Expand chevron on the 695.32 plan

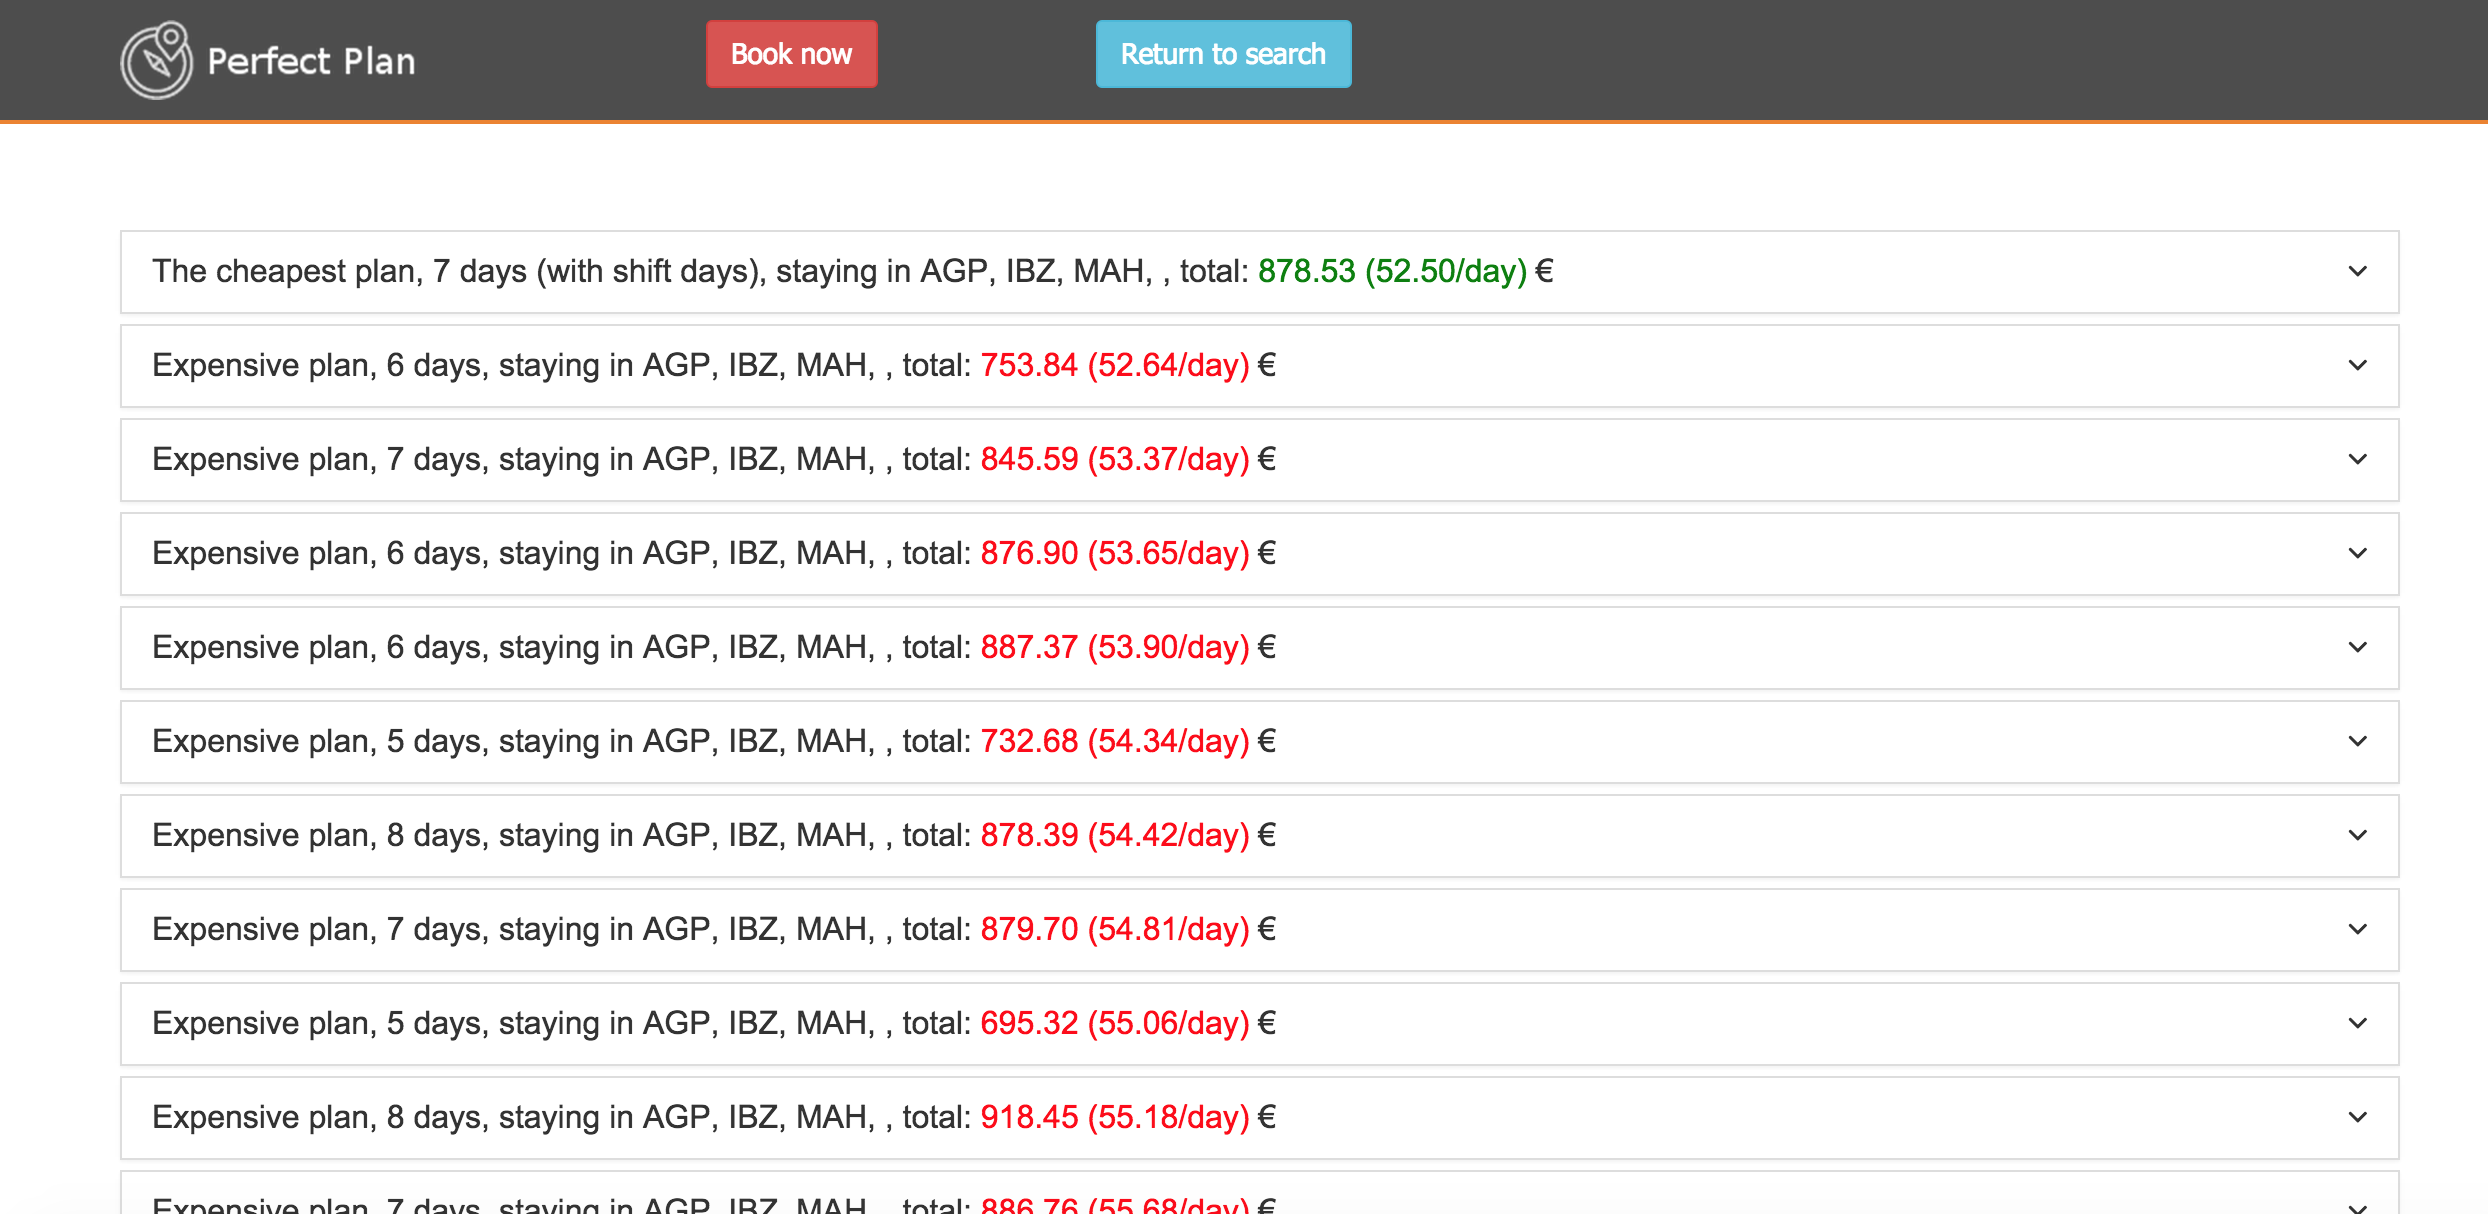[2357, 1024]
